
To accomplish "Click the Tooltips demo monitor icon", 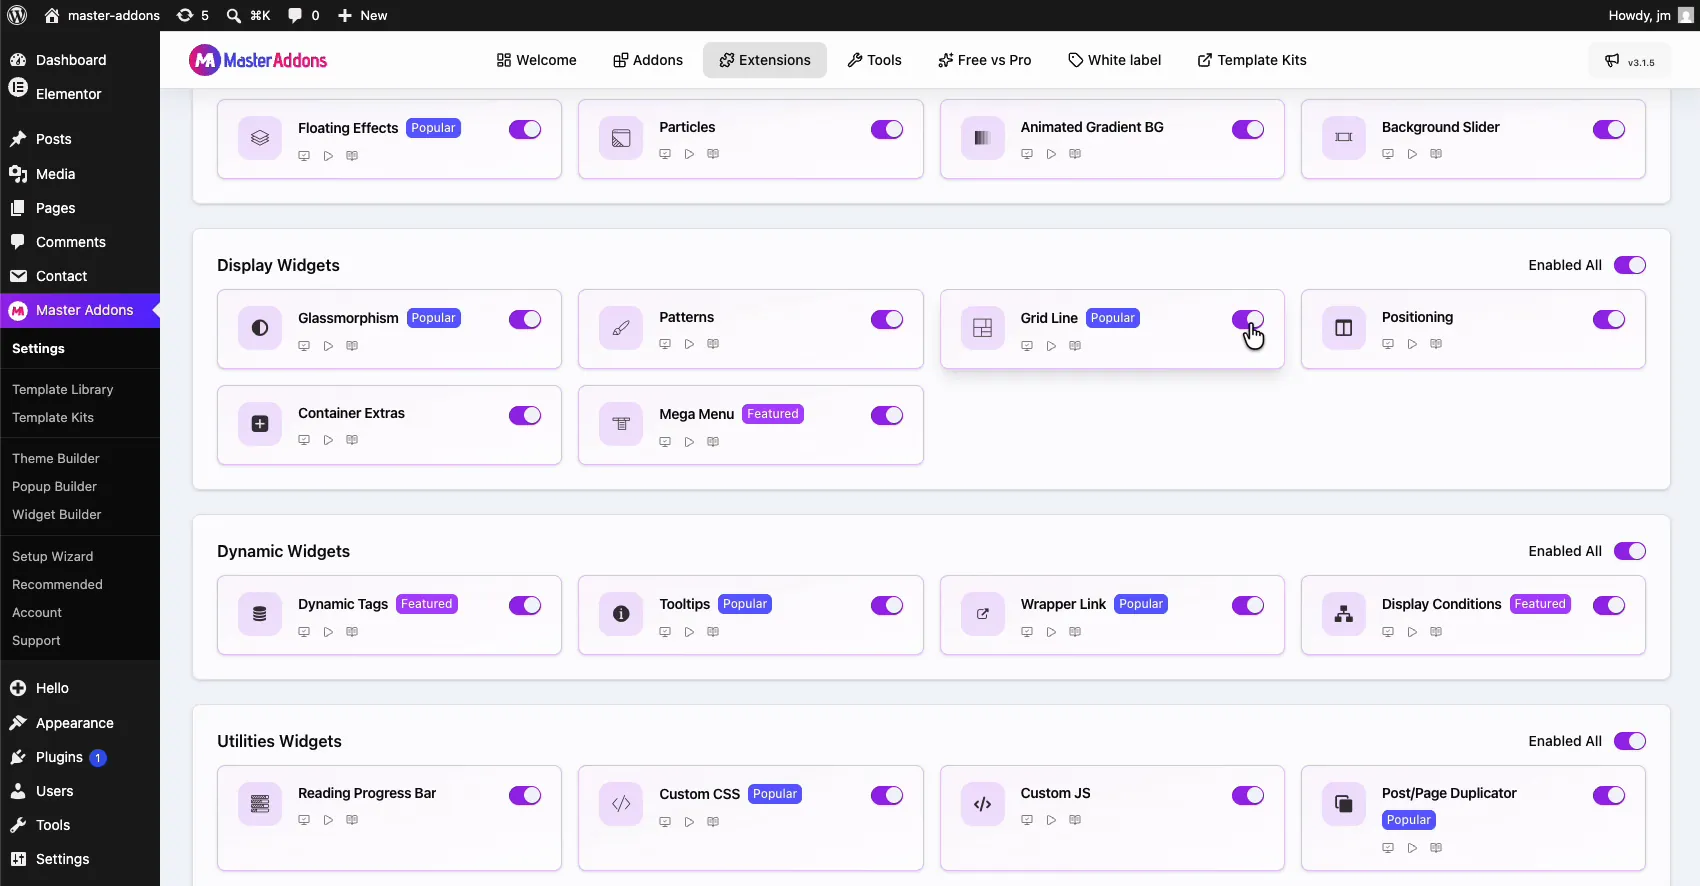I will point(665,632).
